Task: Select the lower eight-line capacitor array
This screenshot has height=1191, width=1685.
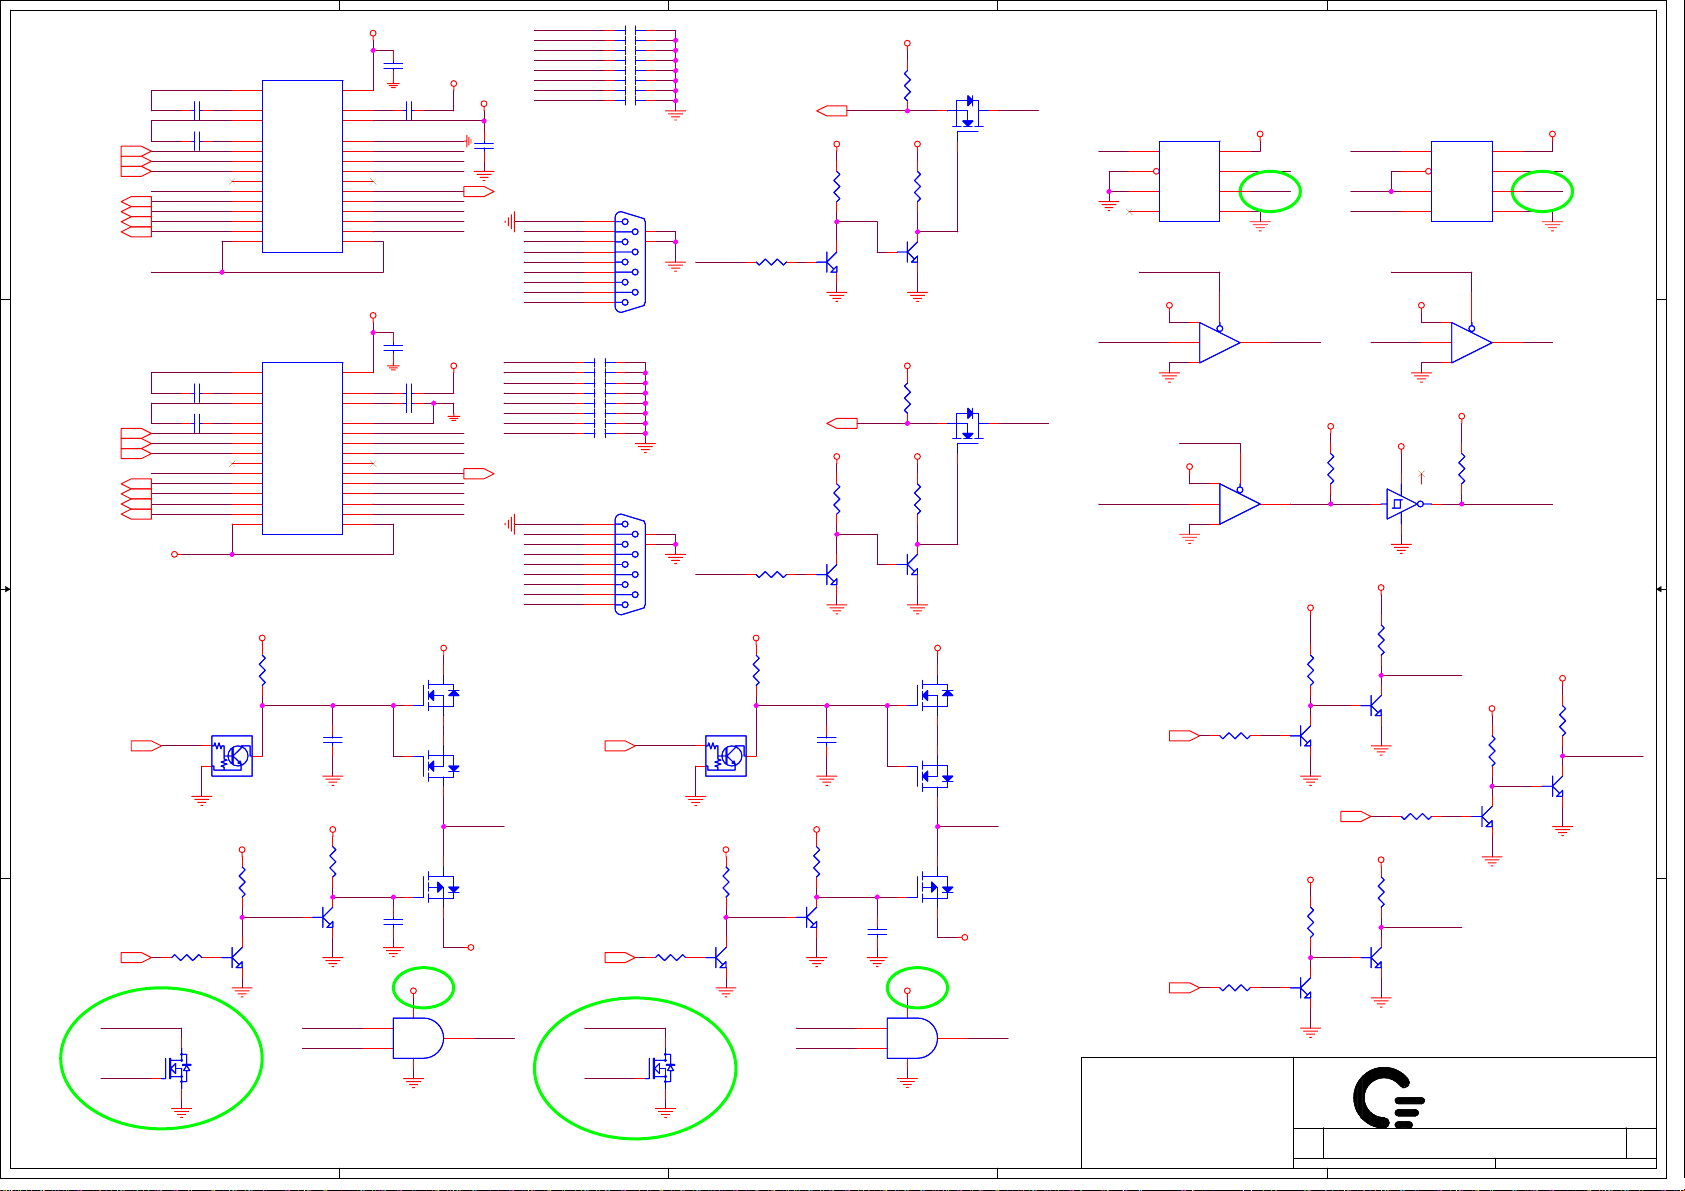Action: pyautogui.click(x=600, y=398)
